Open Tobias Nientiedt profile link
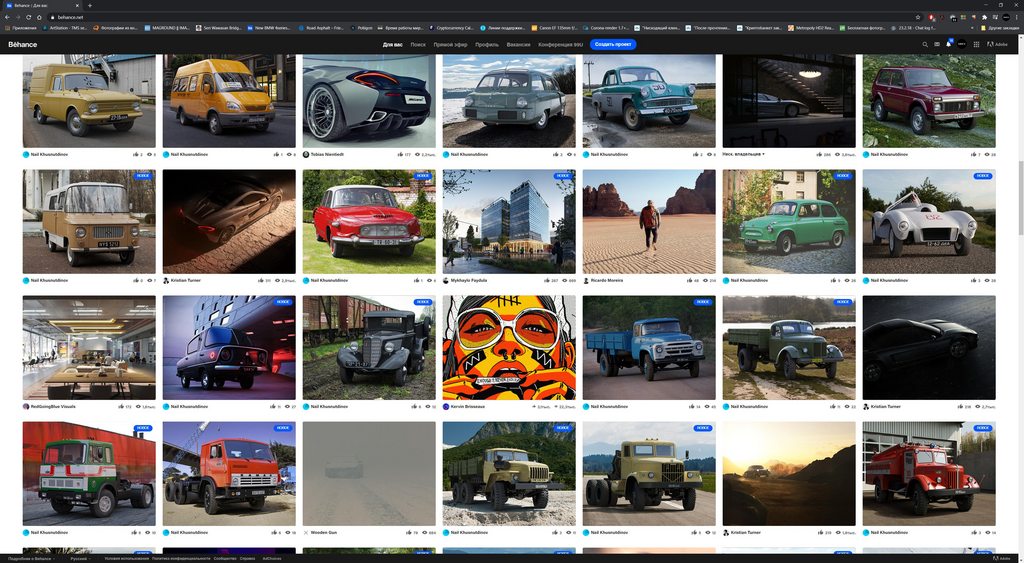 point(327,155)
